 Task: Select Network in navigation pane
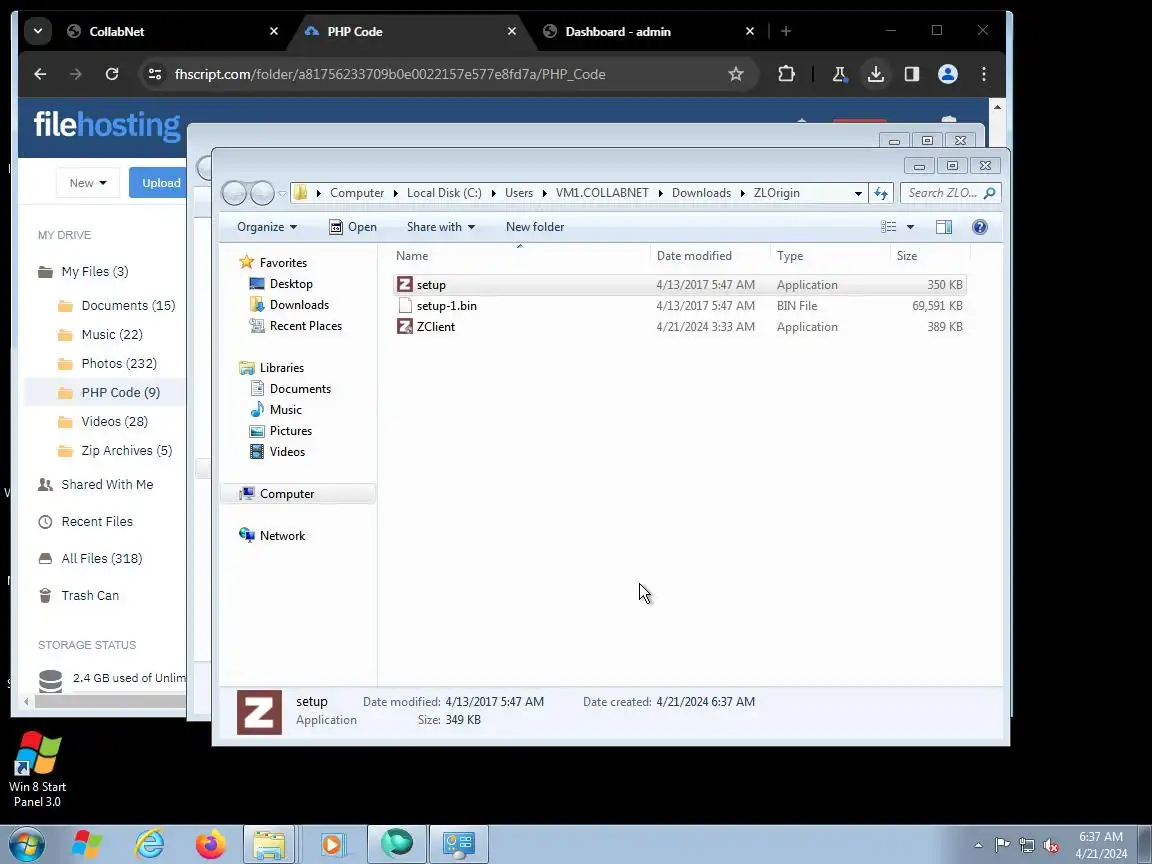(282, 536)
